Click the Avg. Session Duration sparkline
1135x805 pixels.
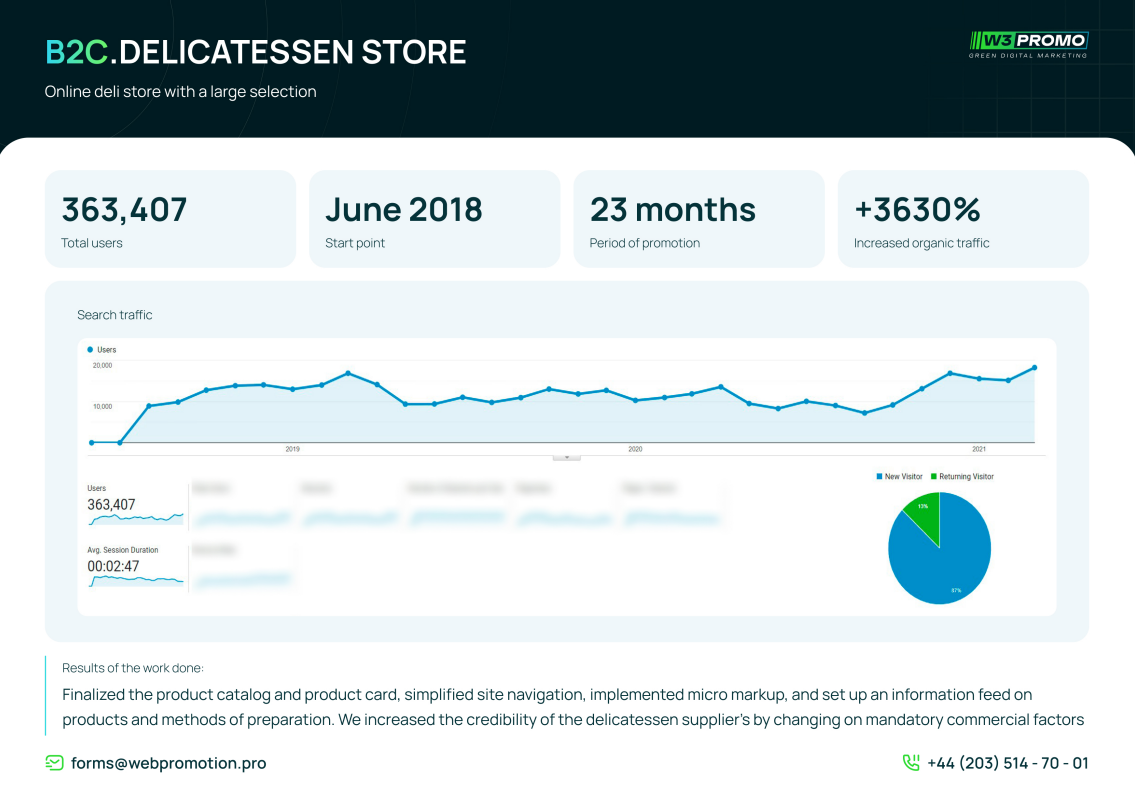pos(135,580)
